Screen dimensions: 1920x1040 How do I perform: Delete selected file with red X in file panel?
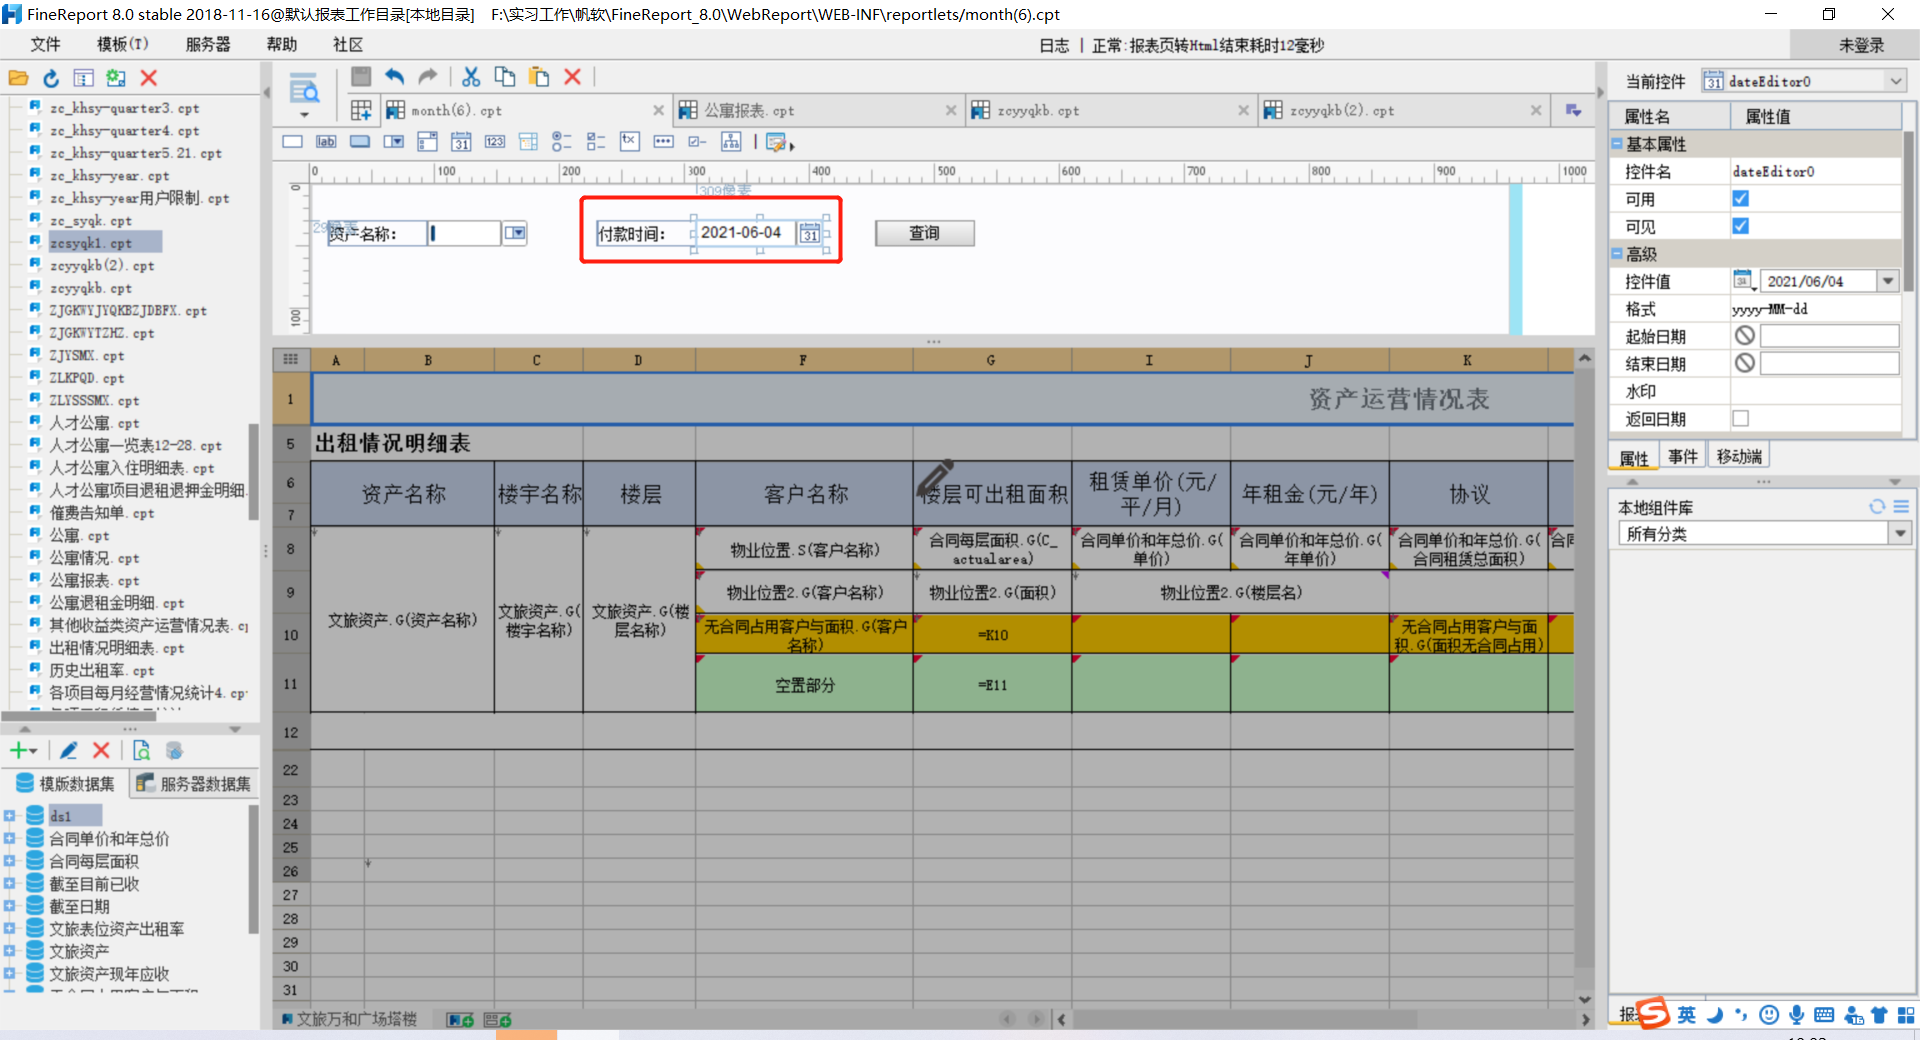coord(149,78)
